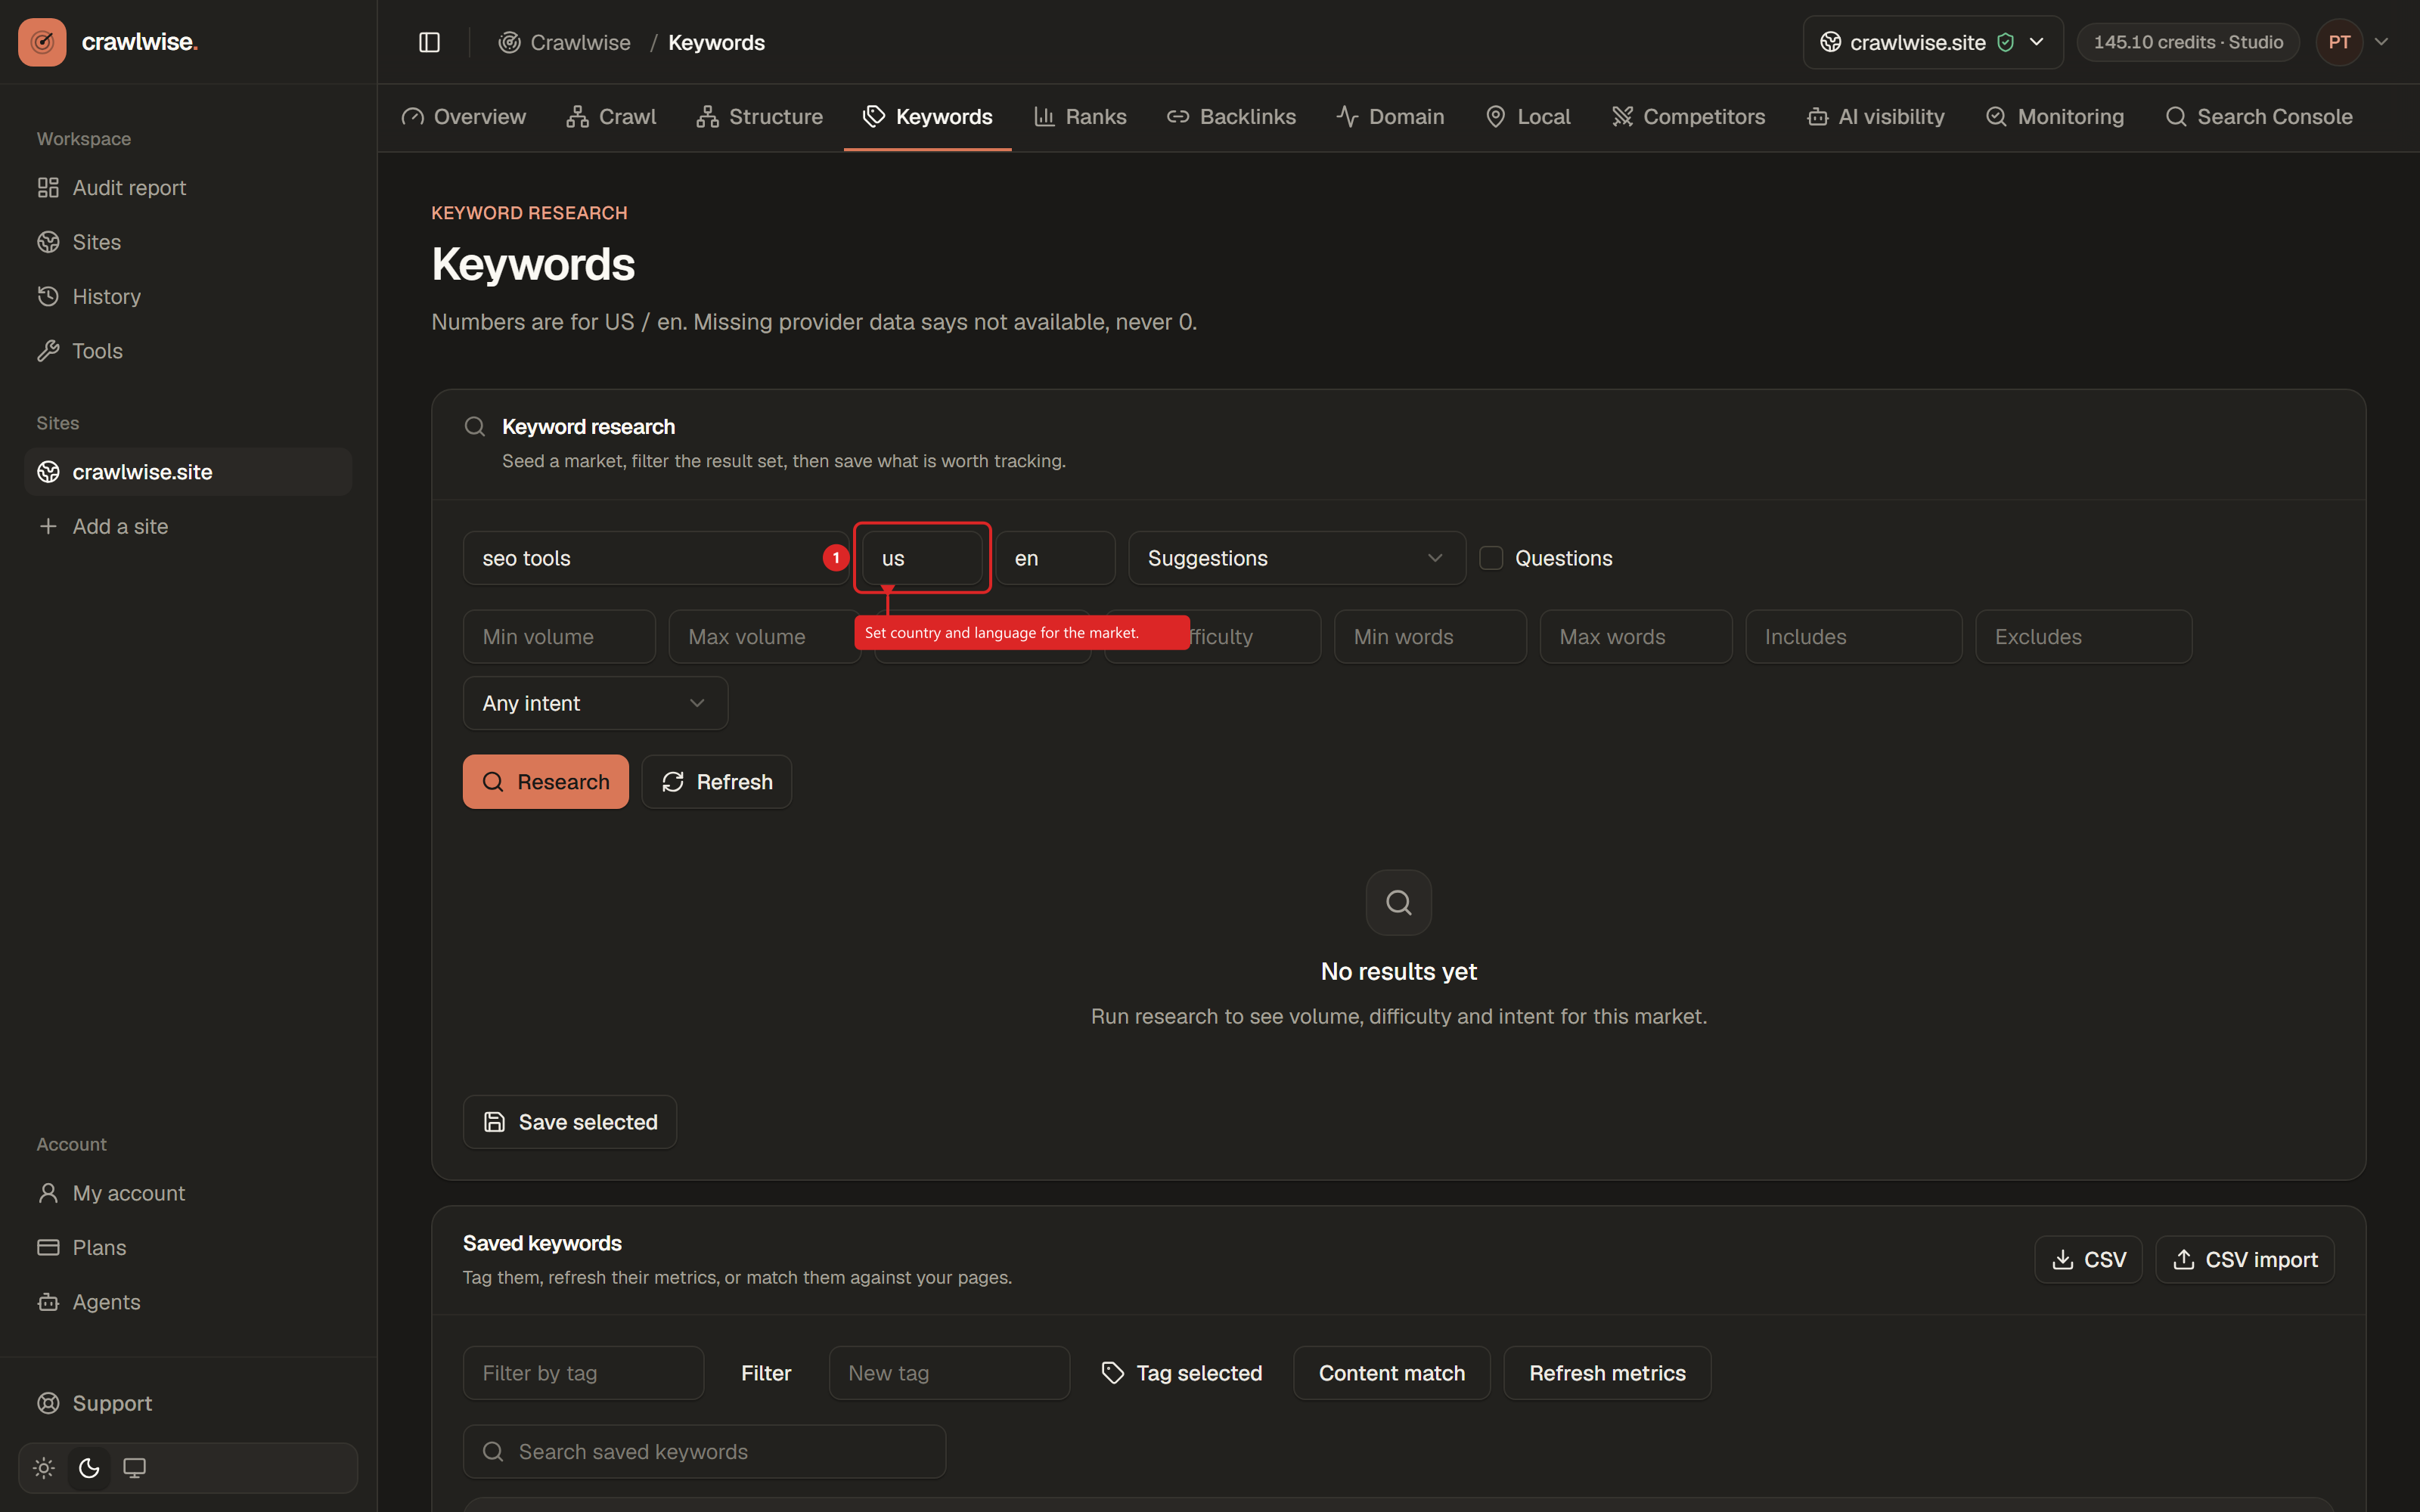
Task: Click the language field containing en
Action: click(x=1055, y=558)
